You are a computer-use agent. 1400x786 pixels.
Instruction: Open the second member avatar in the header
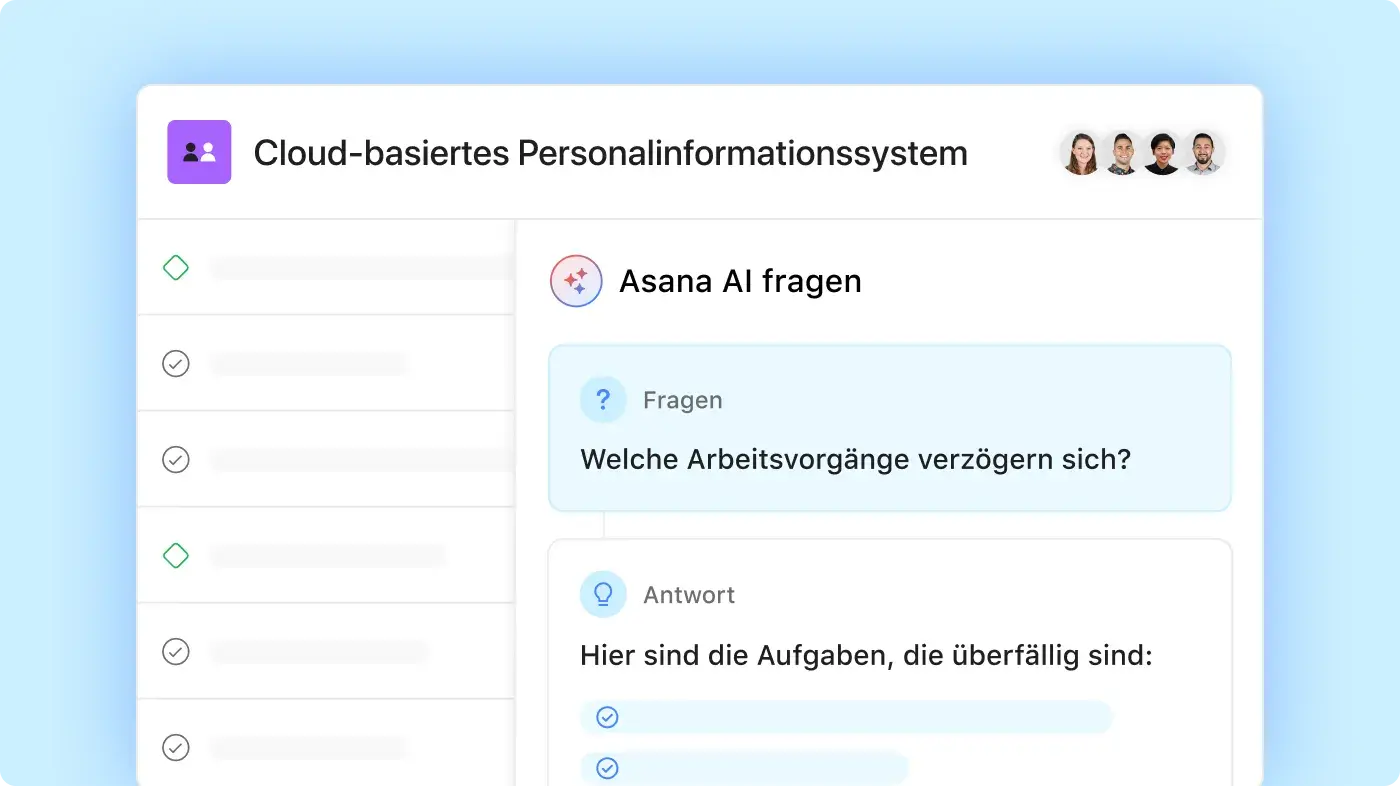[x=1122, y=153]
